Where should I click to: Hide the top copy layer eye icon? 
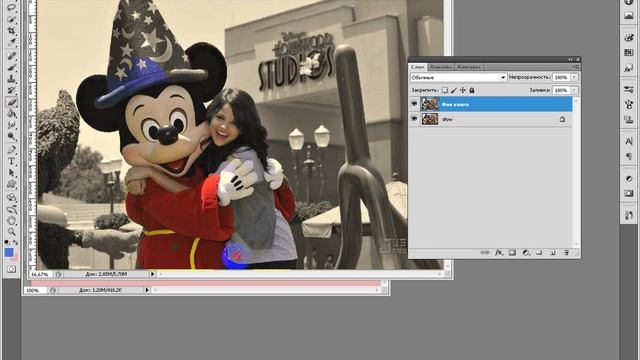(414, 104)
